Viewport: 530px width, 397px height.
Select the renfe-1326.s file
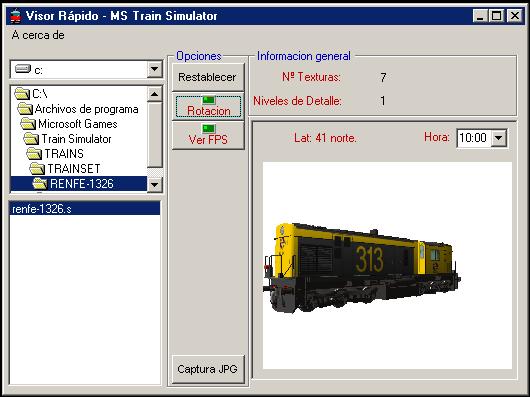(x=85, y=209)
